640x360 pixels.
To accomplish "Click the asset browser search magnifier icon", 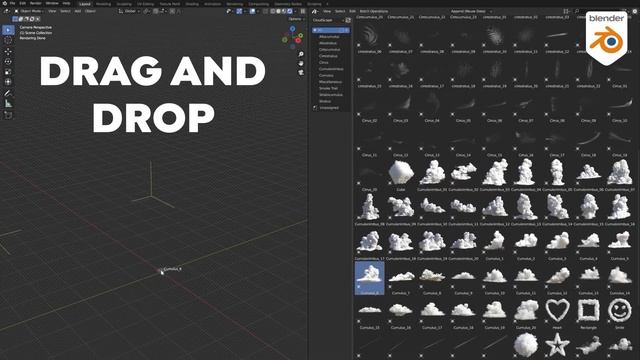I will (577, 11).
